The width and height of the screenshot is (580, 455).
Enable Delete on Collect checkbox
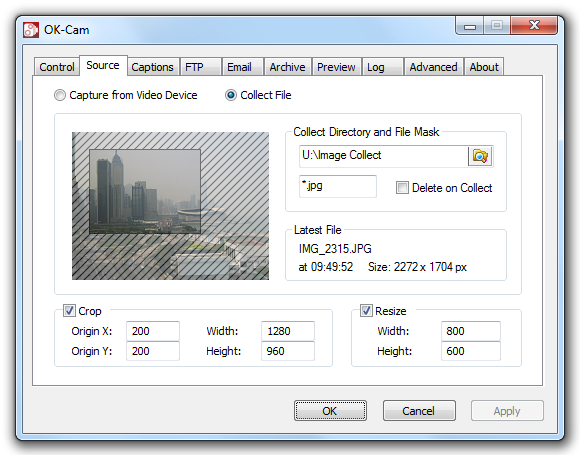click(402, 188)
